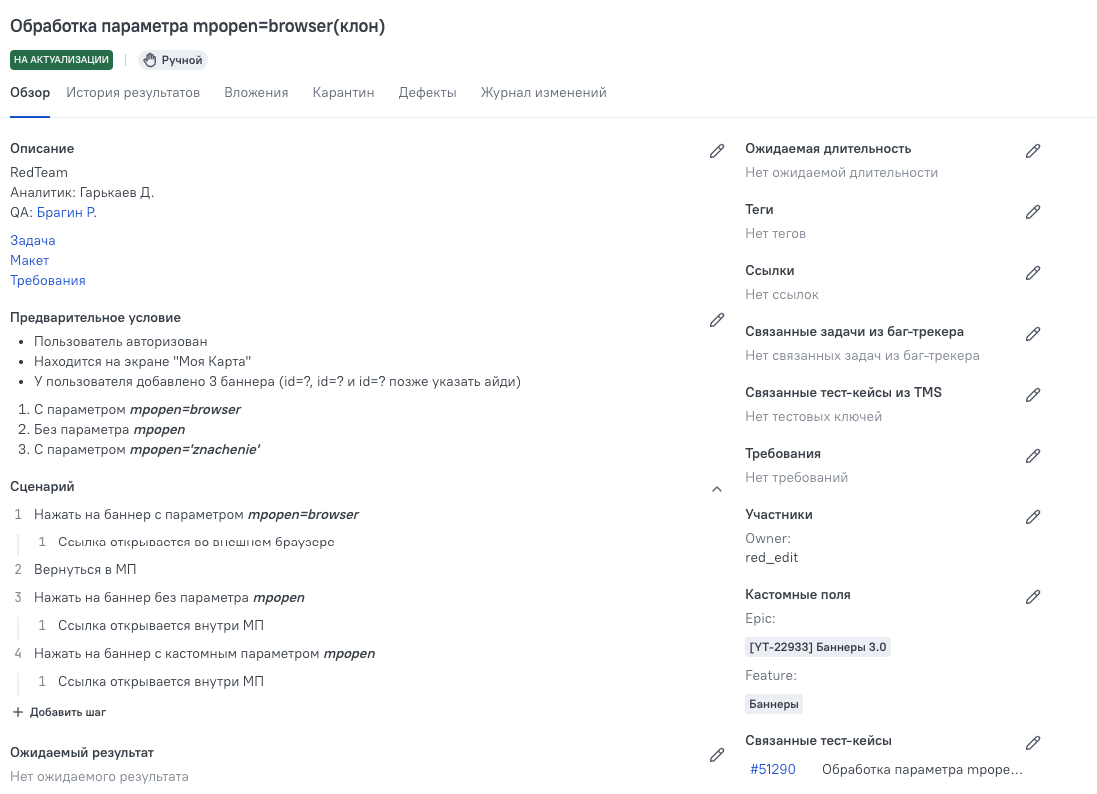Edit Связанные тест-кейсы из TMS
Viewport: 1097px width, 794px height.
[x=1033, y=394]
